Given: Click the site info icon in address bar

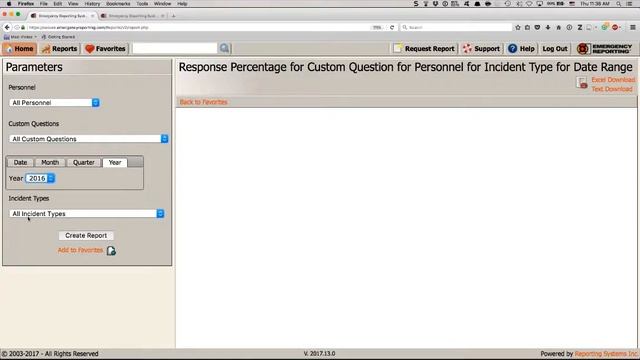Looking at the screenshot, I should click(x=17, y=27).
